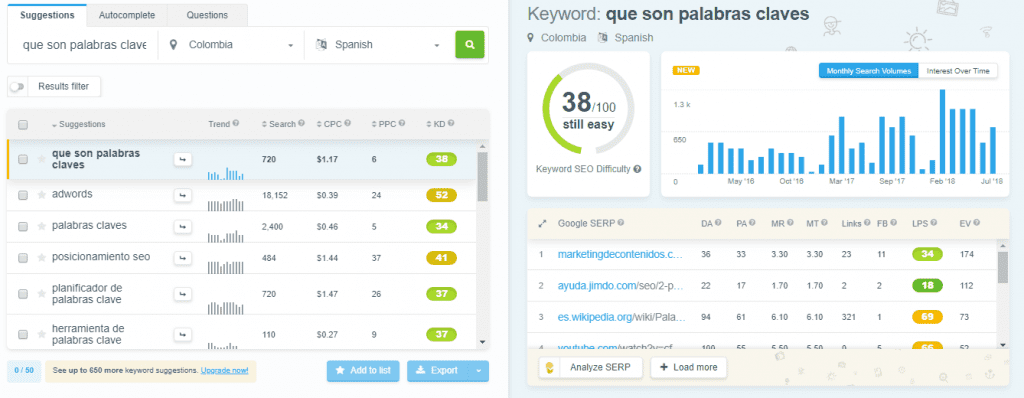
Task: Star the 'posicionamiento seo' keyword
Action: [42, 257]
